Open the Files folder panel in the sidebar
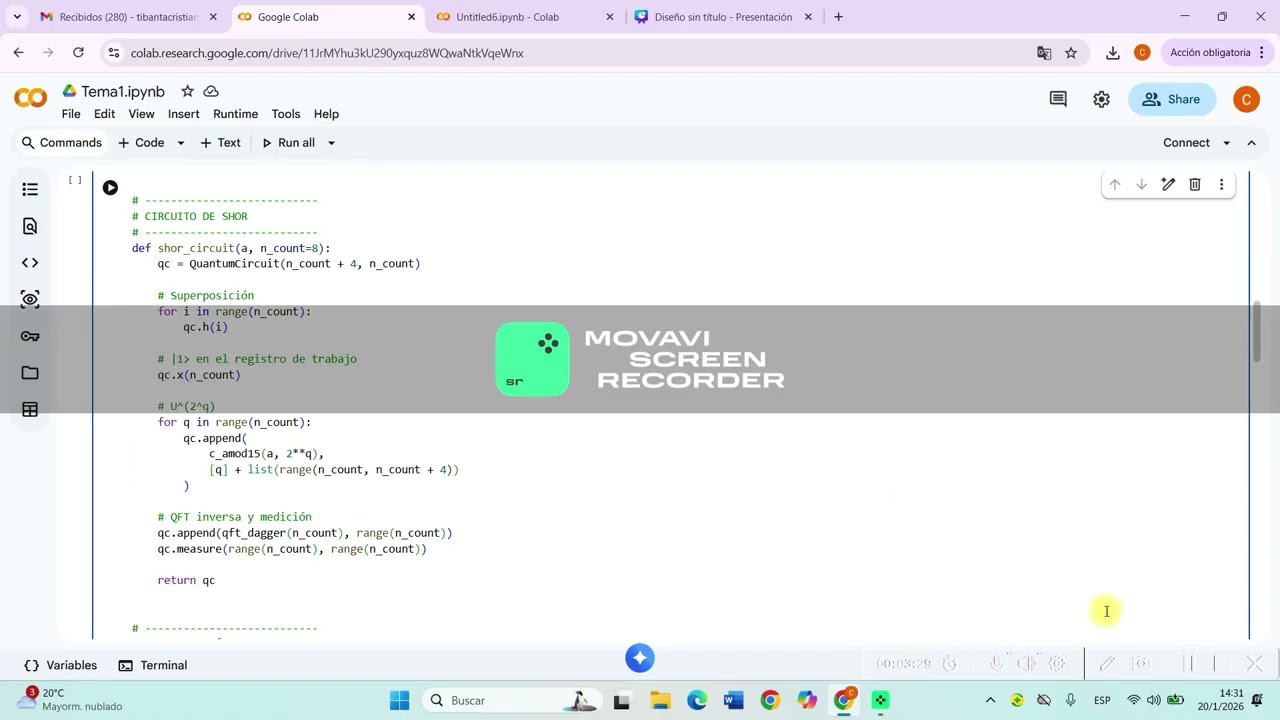This screenshot has width=1280, height=720. (x=30, y=373)
